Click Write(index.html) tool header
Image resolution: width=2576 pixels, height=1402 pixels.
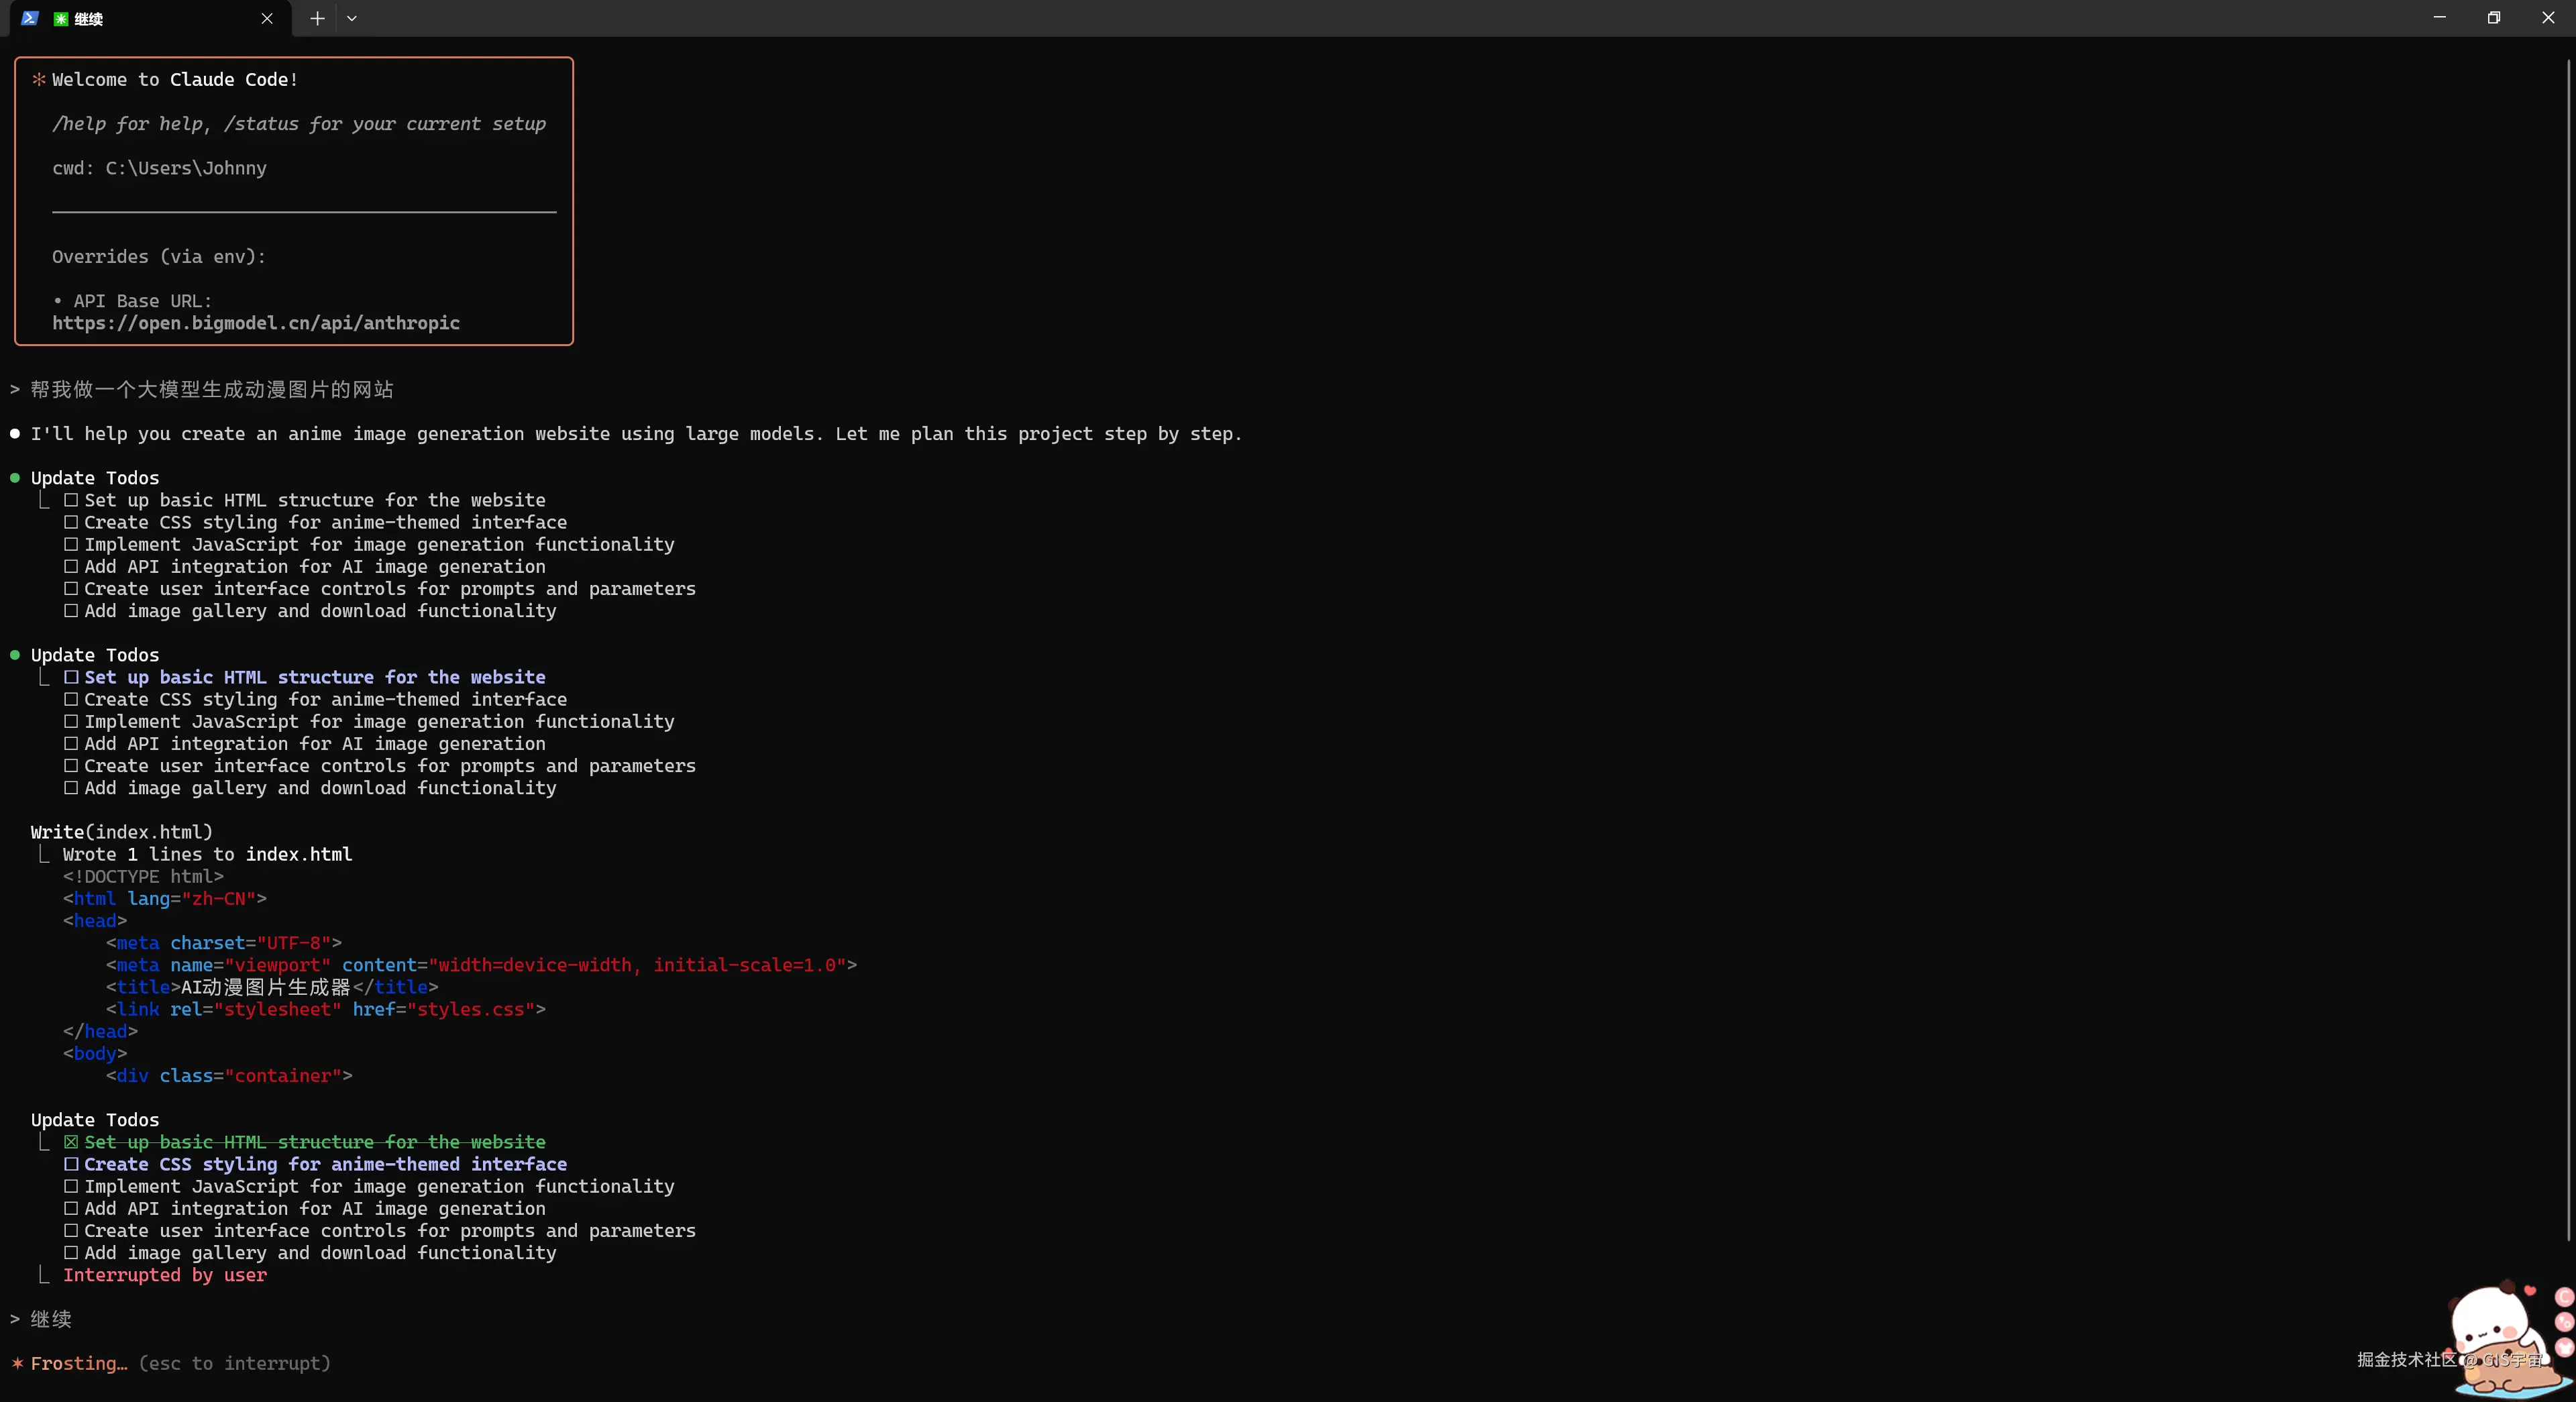pyautogui.click(x=122, y=832)
